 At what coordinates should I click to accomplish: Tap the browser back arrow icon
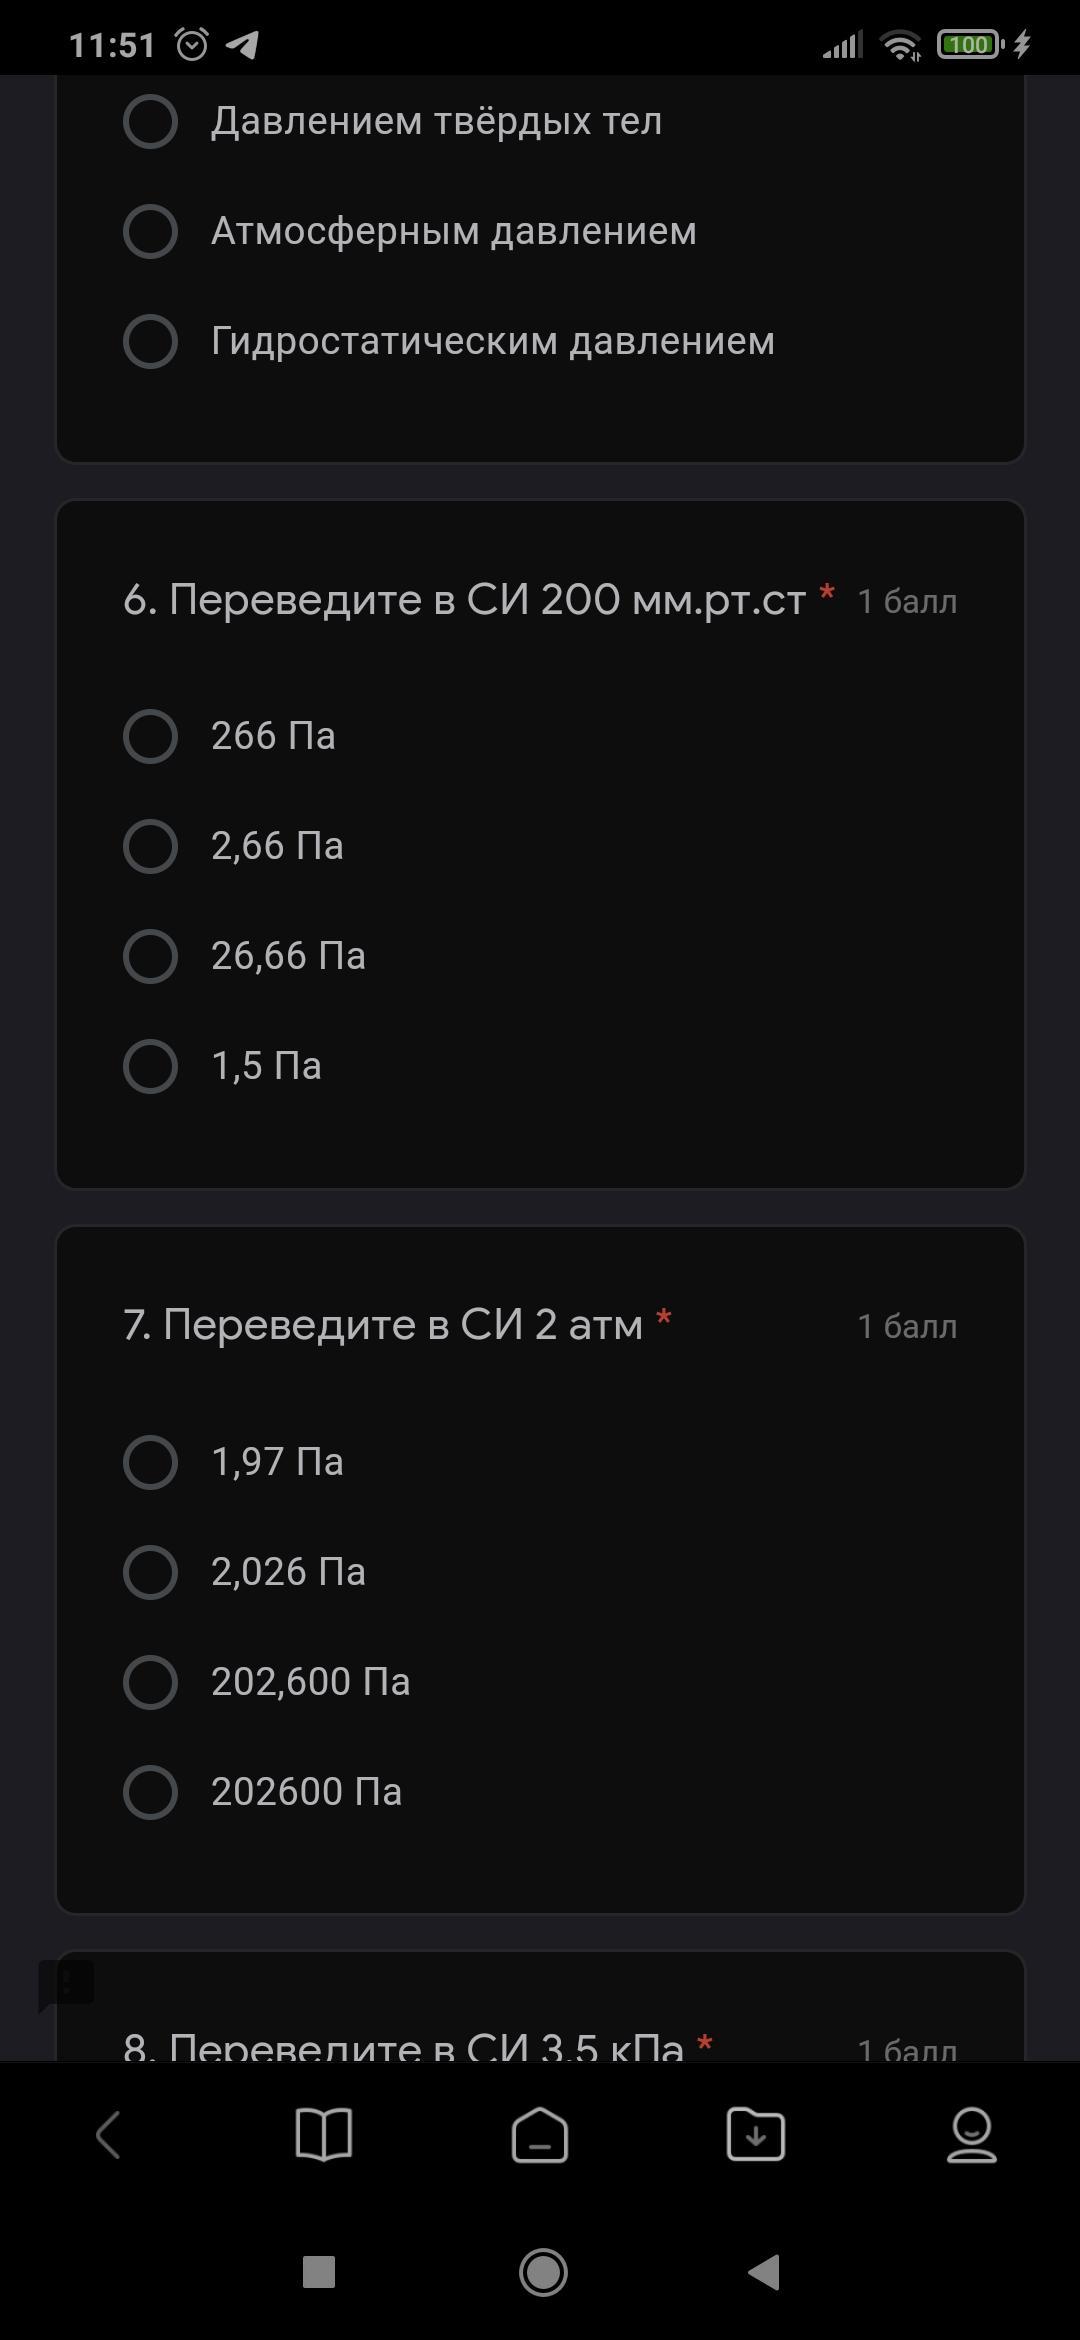coord(108,2135)
